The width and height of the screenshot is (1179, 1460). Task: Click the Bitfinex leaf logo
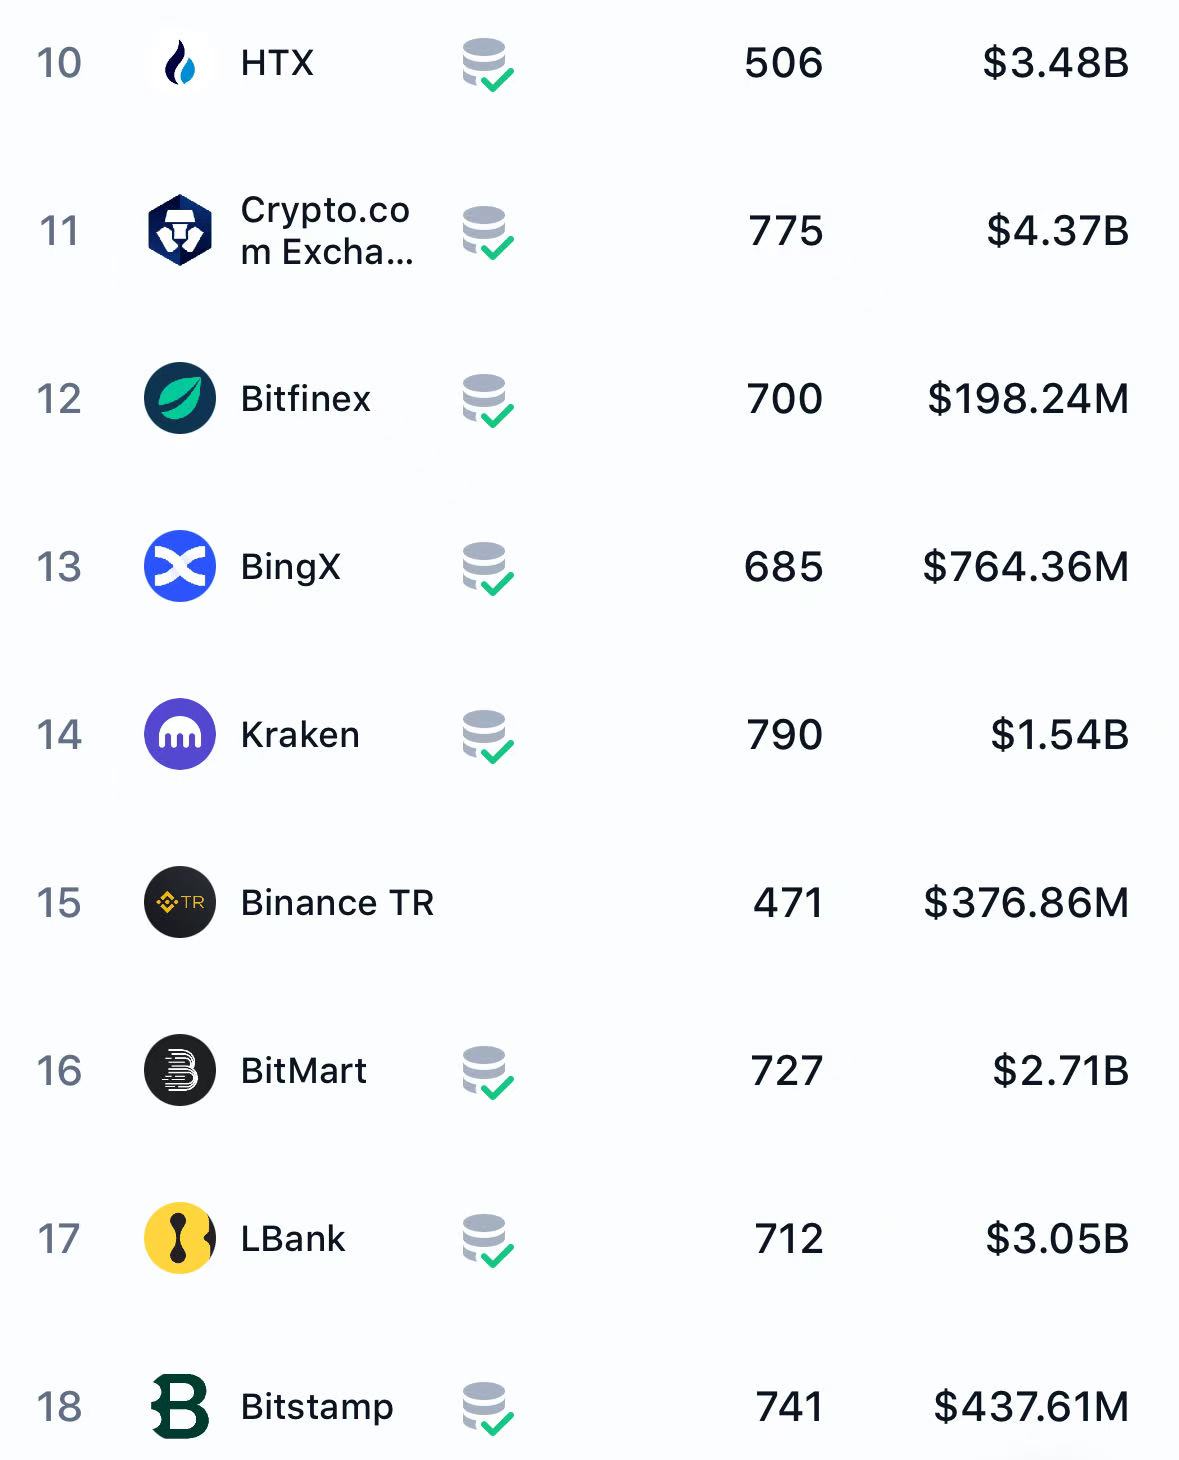pos(180,398)
